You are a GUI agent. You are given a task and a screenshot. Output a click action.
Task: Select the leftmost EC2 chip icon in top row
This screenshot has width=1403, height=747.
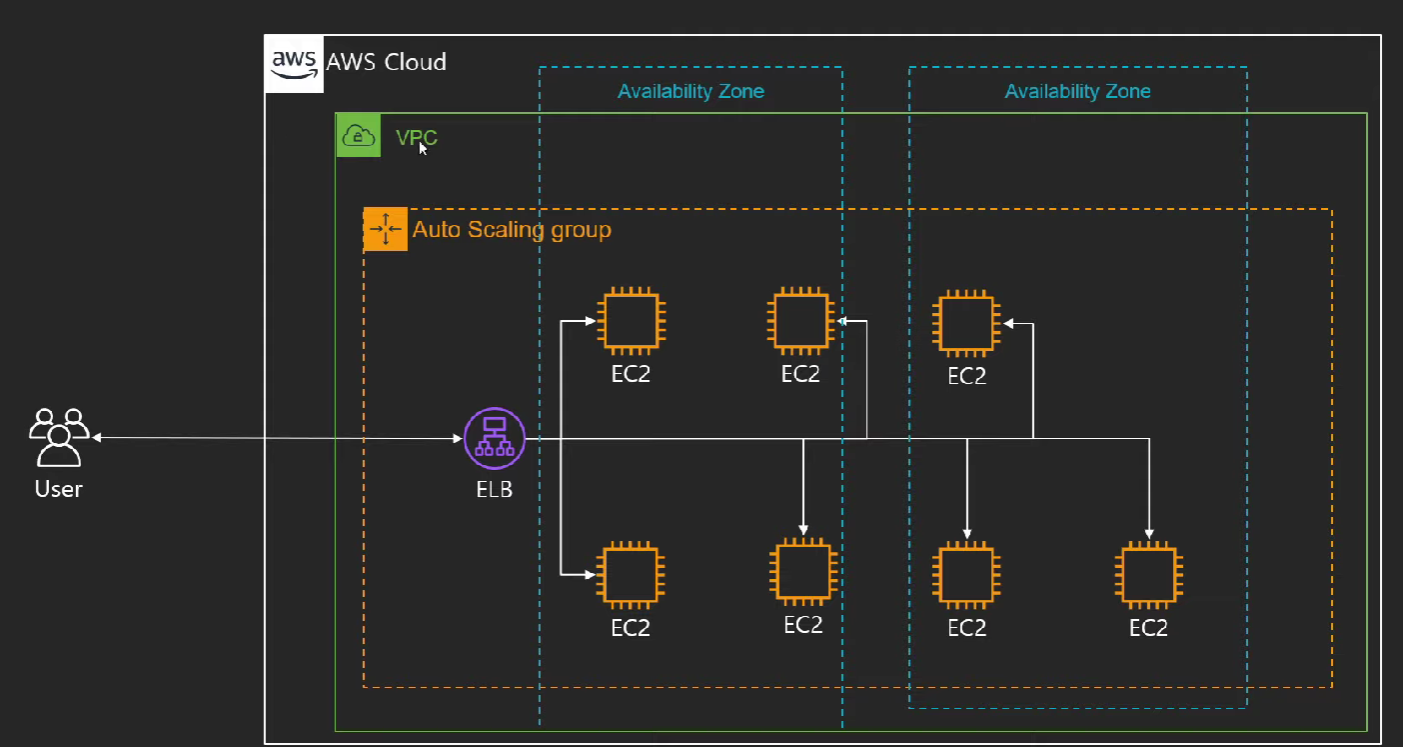pos(630,322)
